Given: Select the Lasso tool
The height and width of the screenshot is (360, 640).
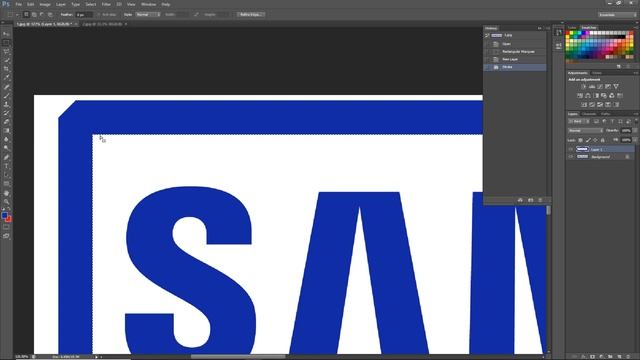Looking at the screenshot, I should [6, 52].
